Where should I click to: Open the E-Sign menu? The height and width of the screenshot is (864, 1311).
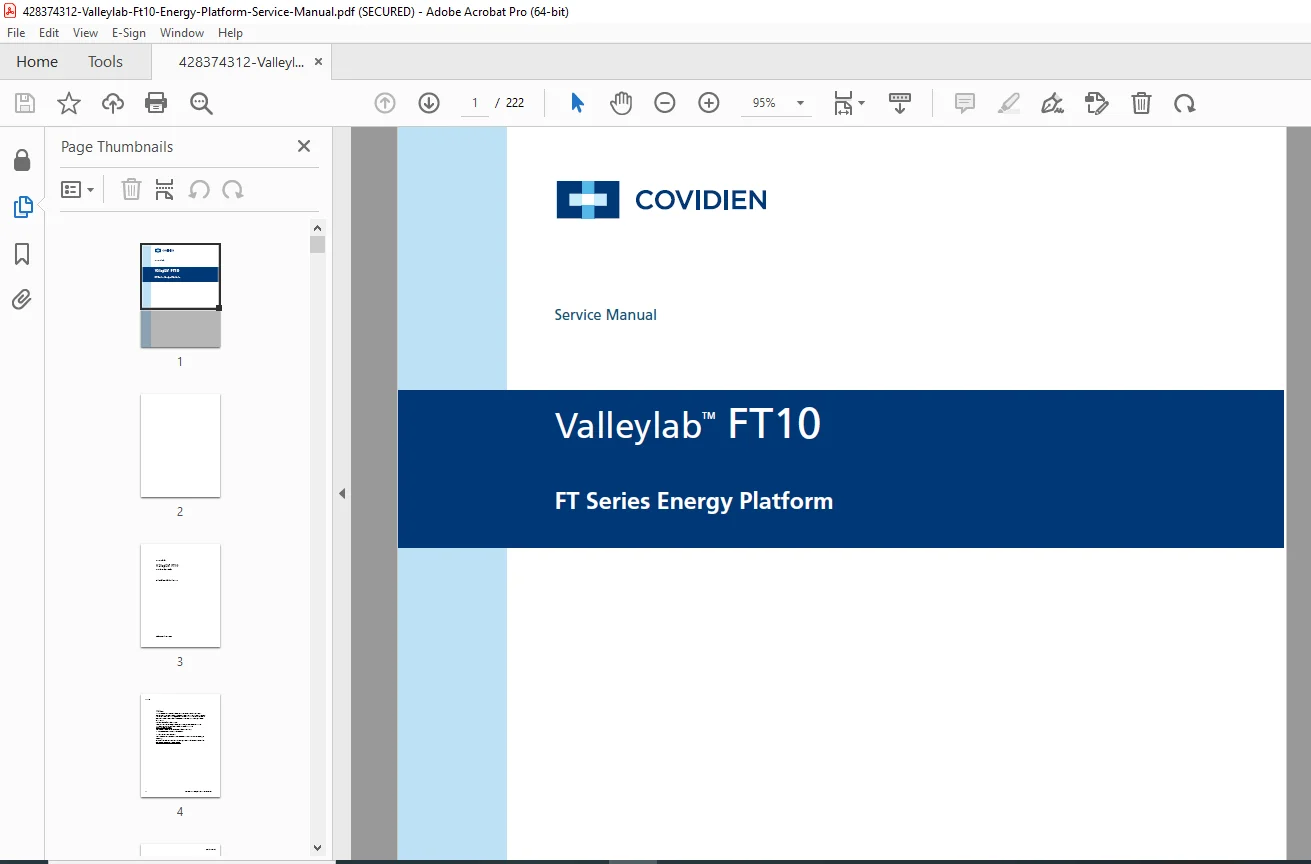pos(128,33)
